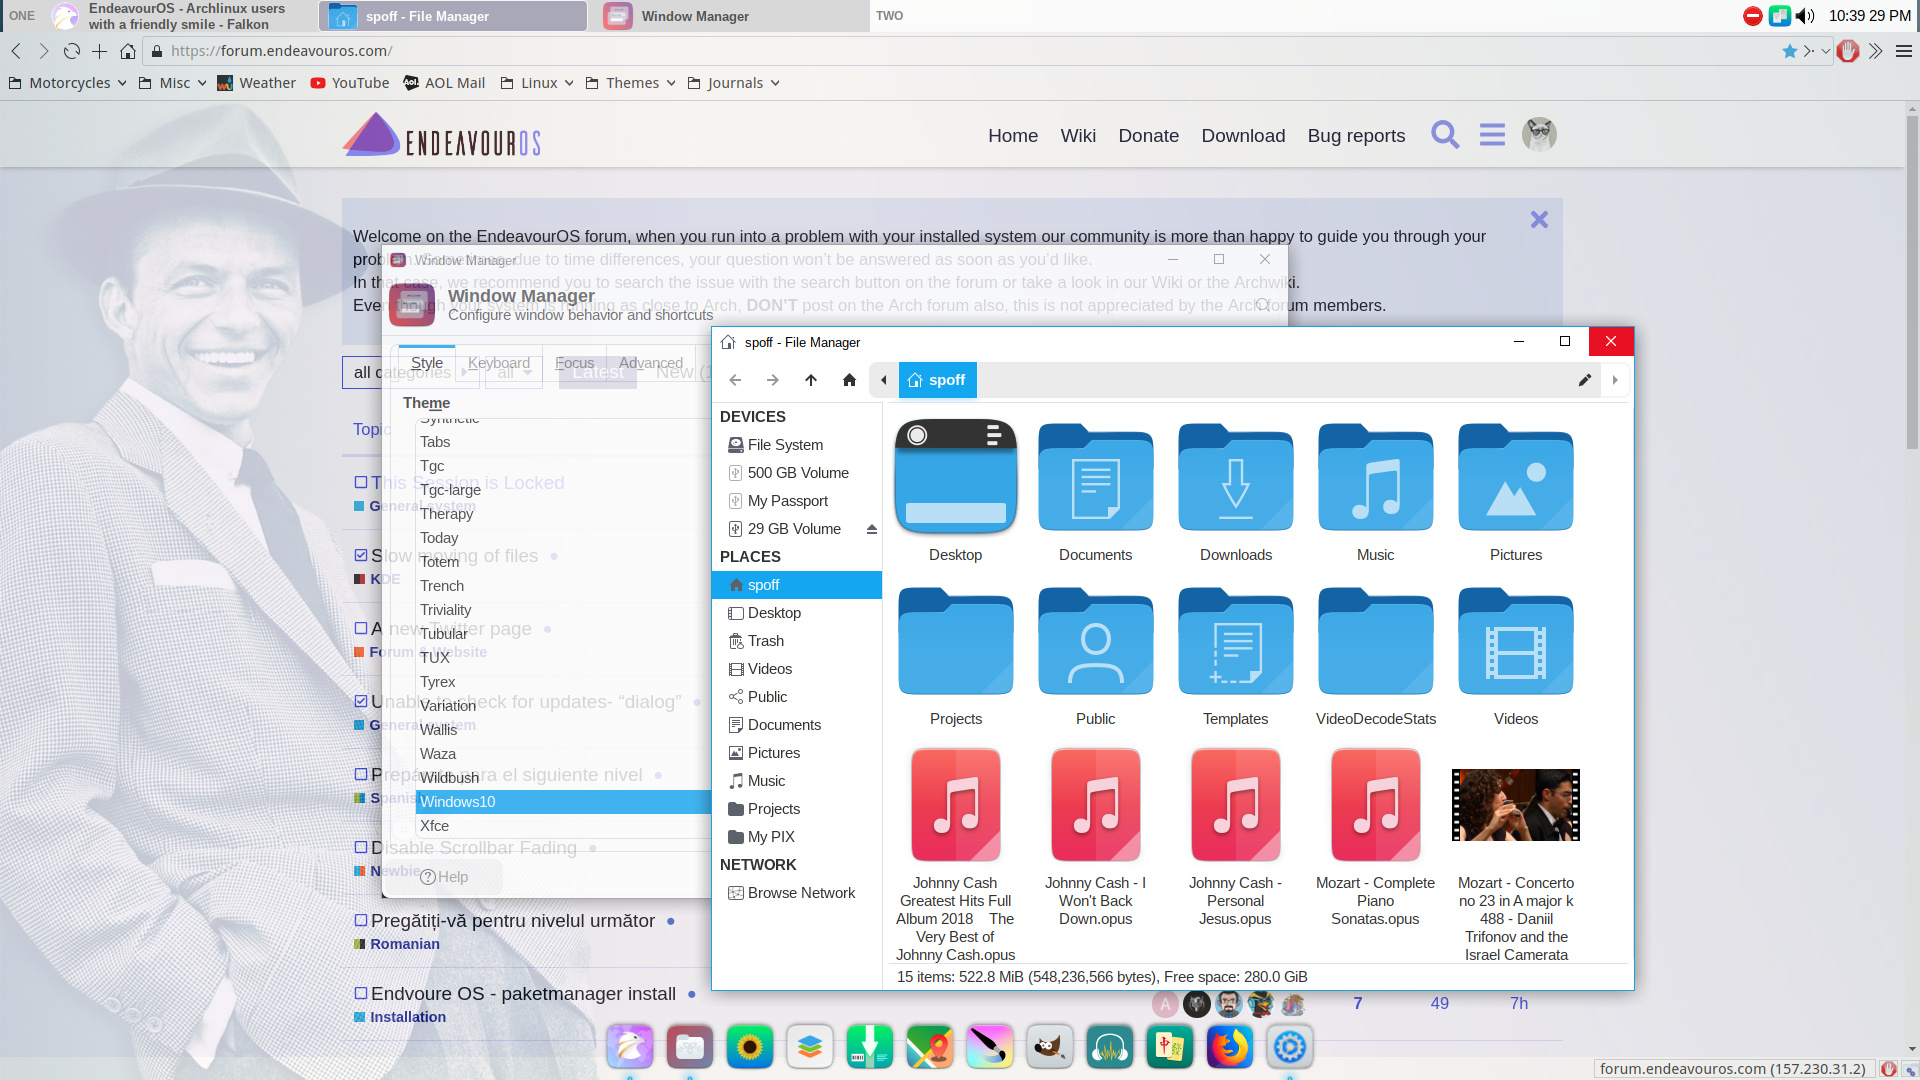1920x1080 pixels.
Task: Open the maps app in the dock
Action: [x=929, y=1047]
